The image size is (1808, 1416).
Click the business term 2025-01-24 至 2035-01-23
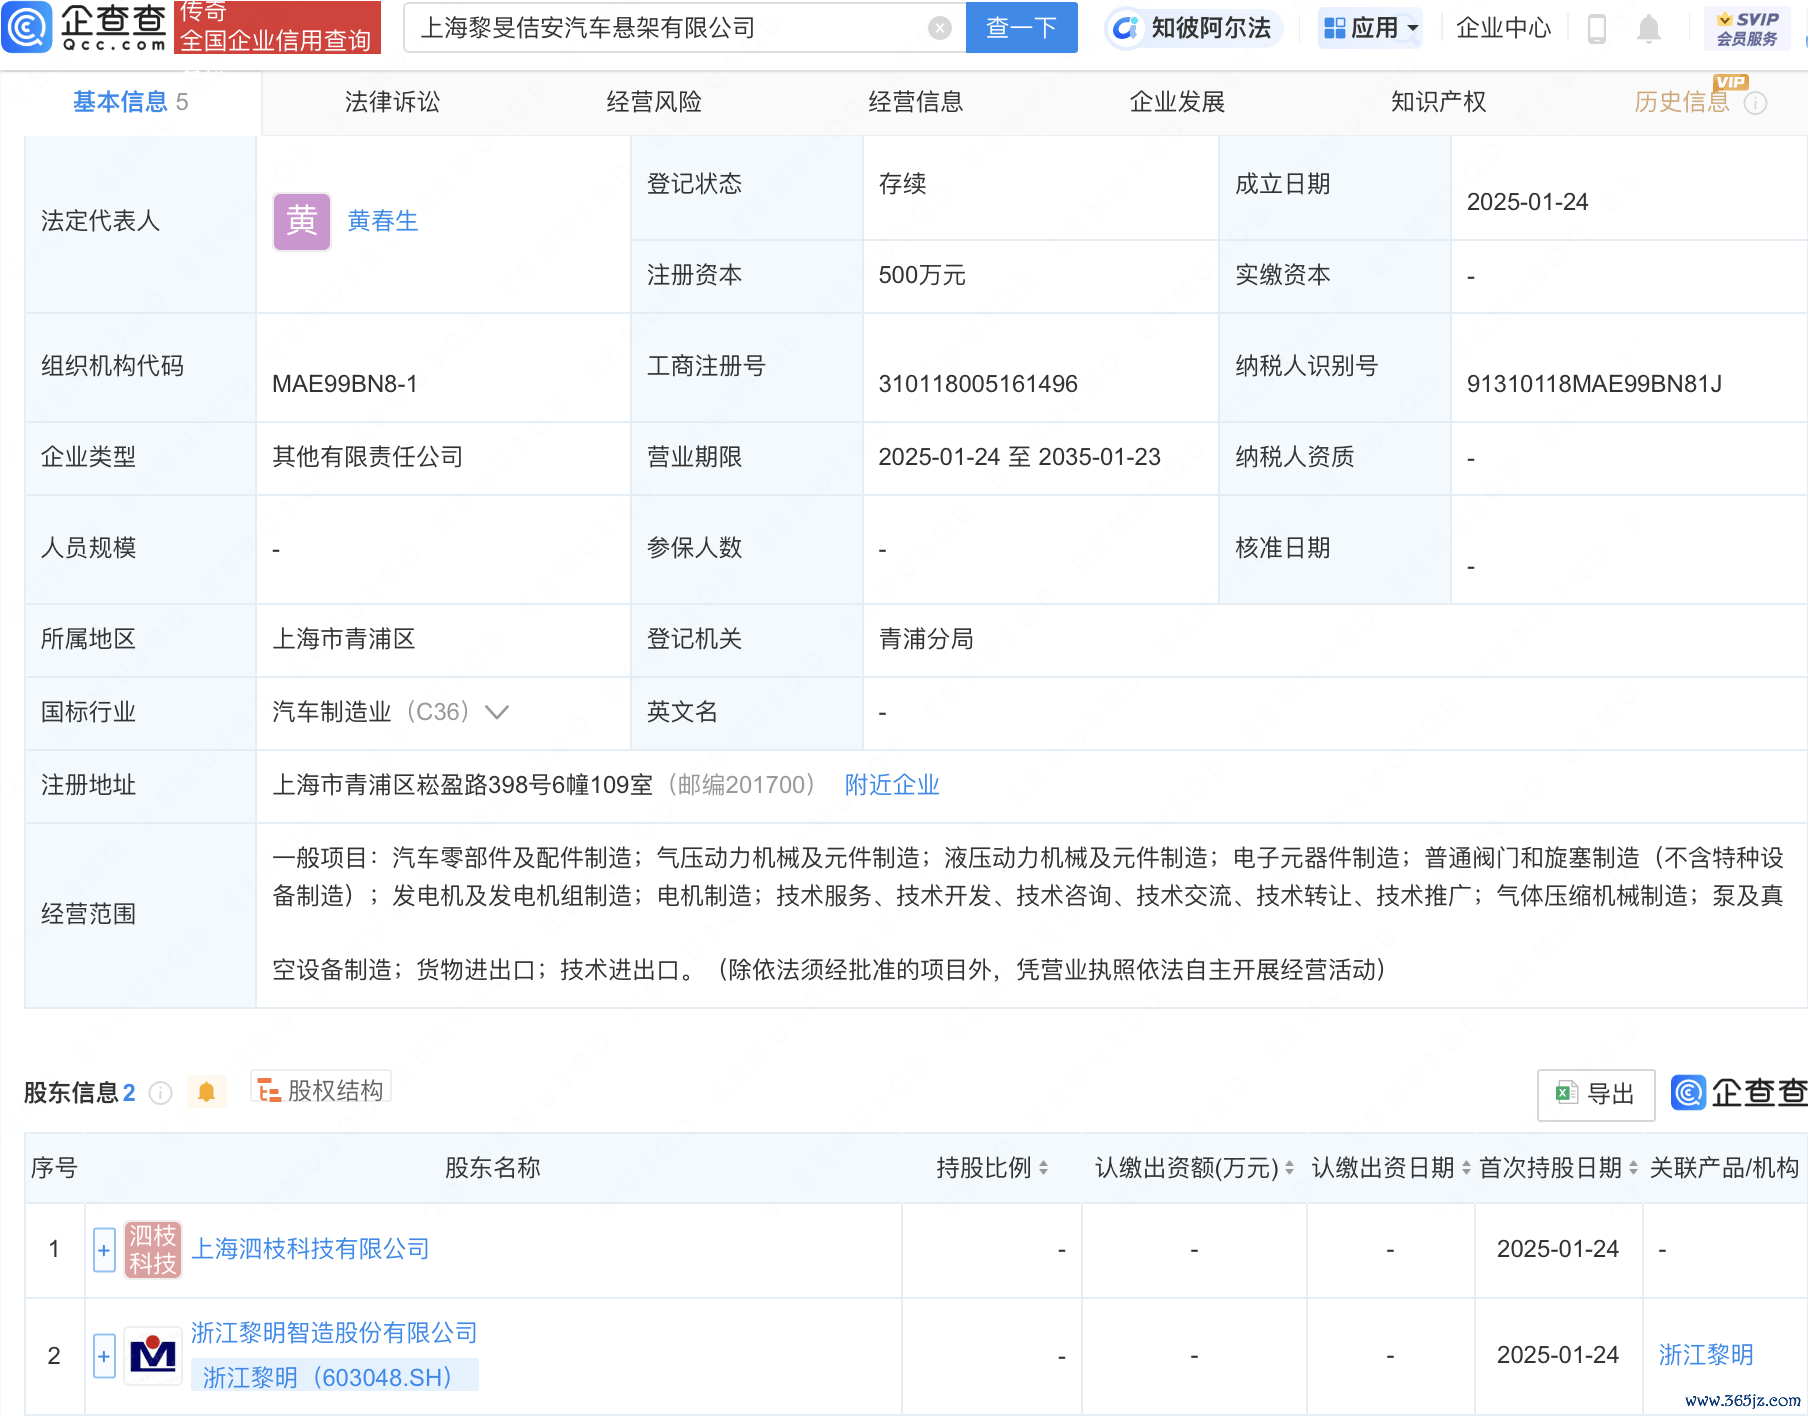pyautogui.click(x=1019, y=457)
